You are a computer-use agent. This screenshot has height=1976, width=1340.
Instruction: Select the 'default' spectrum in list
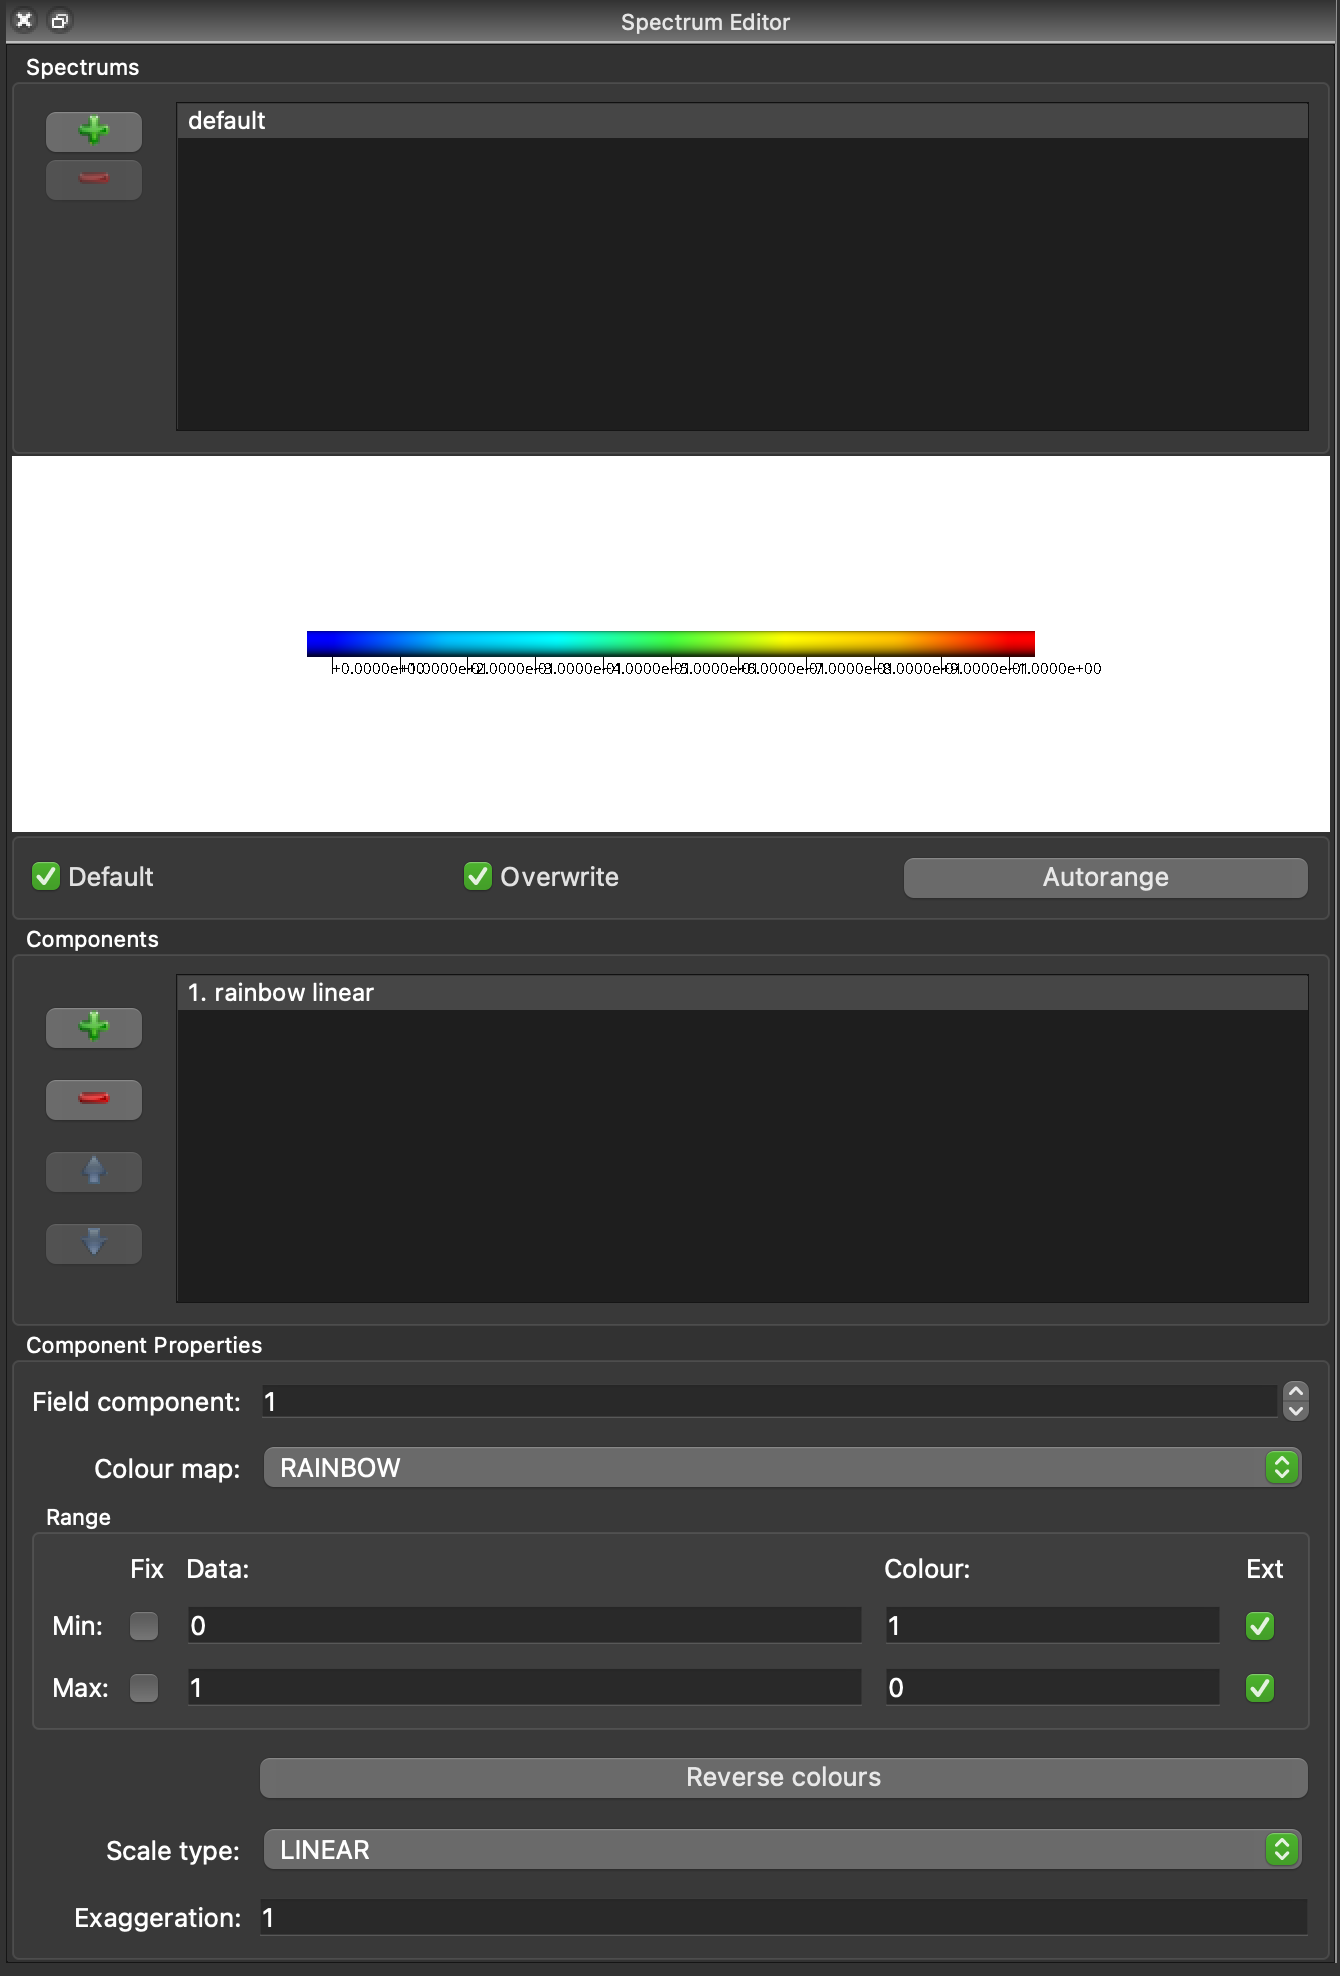pyautogui.click(x=742, y=121)
